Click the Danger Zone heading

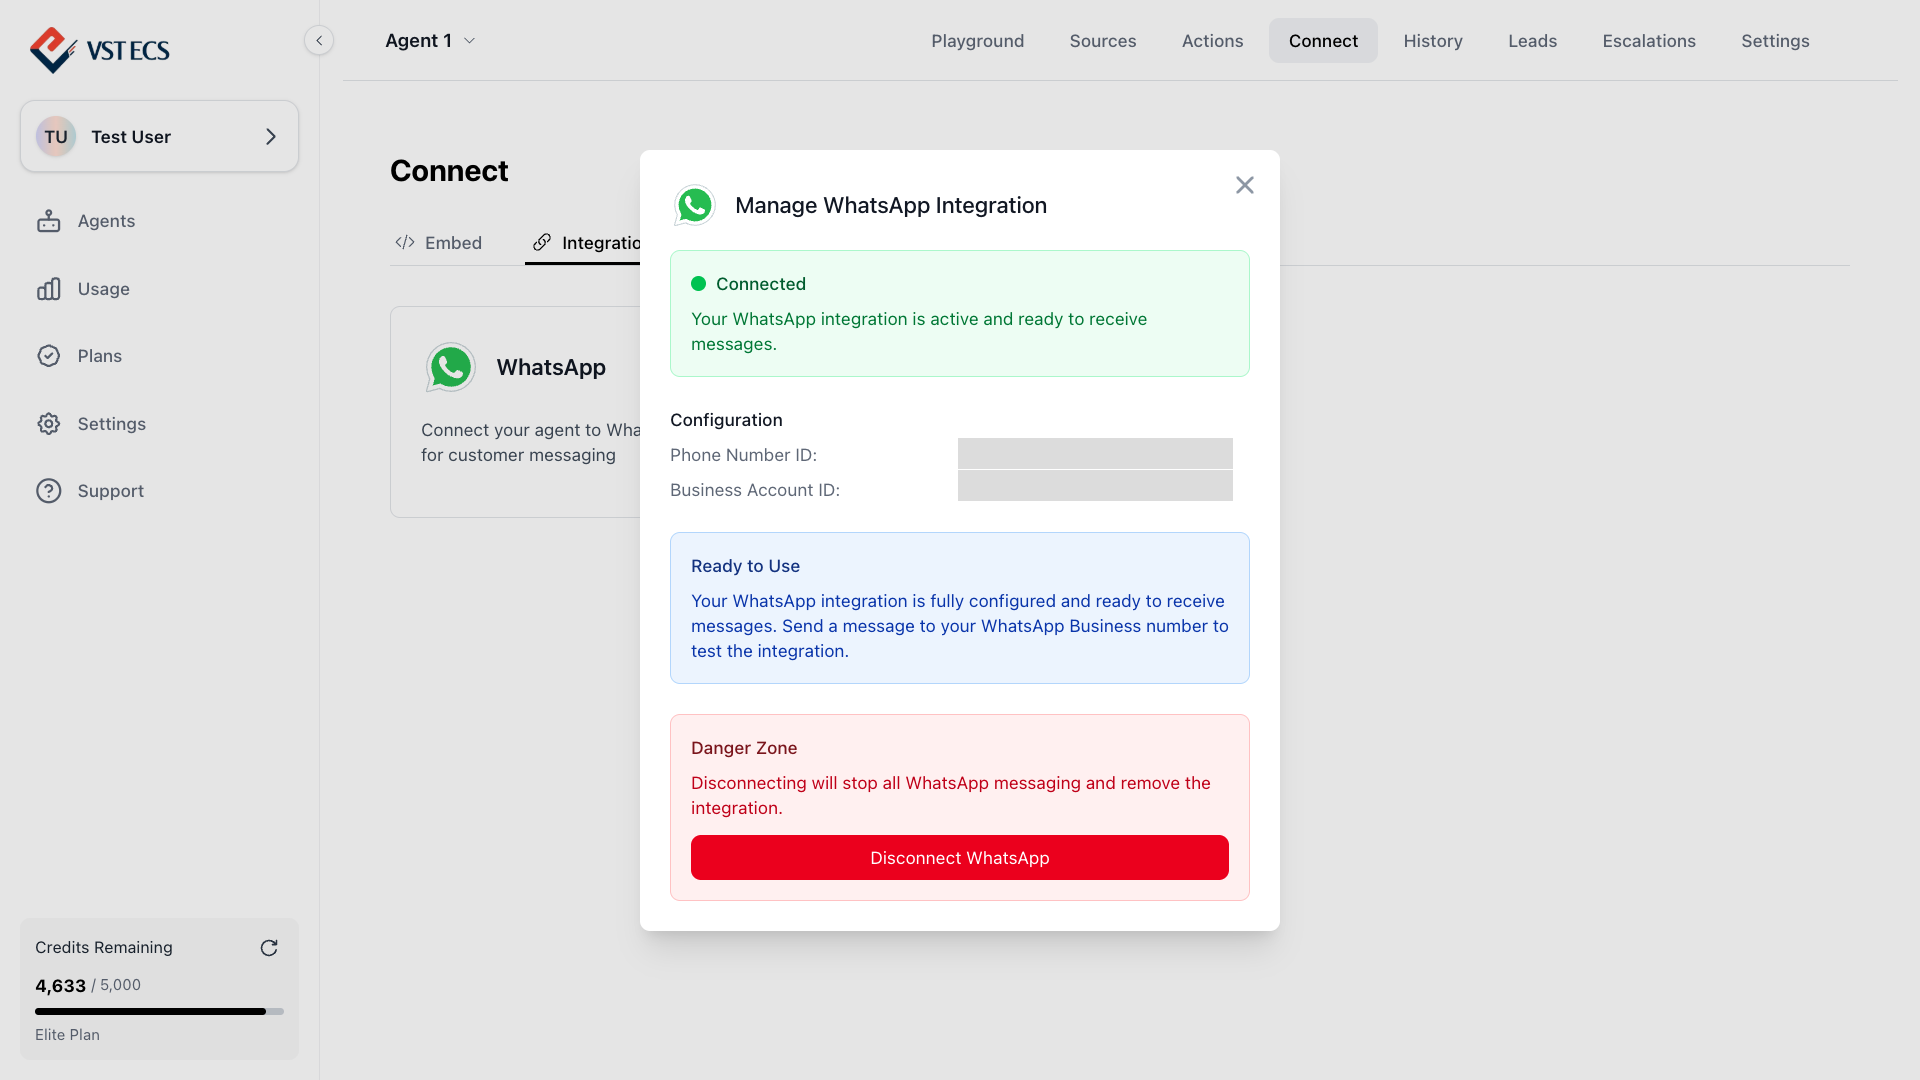744,748
